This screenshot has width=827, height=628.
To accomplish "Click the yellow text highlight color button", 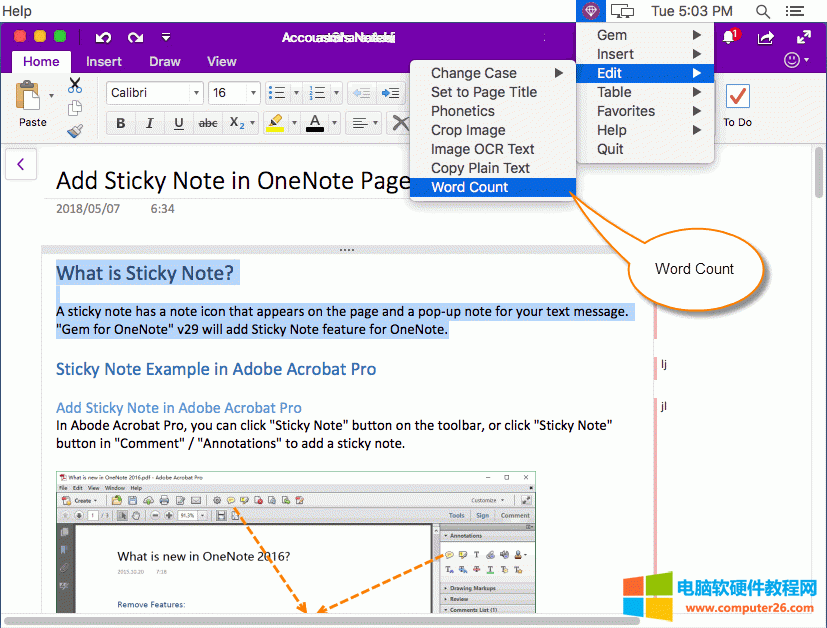I will coord(275,124).
